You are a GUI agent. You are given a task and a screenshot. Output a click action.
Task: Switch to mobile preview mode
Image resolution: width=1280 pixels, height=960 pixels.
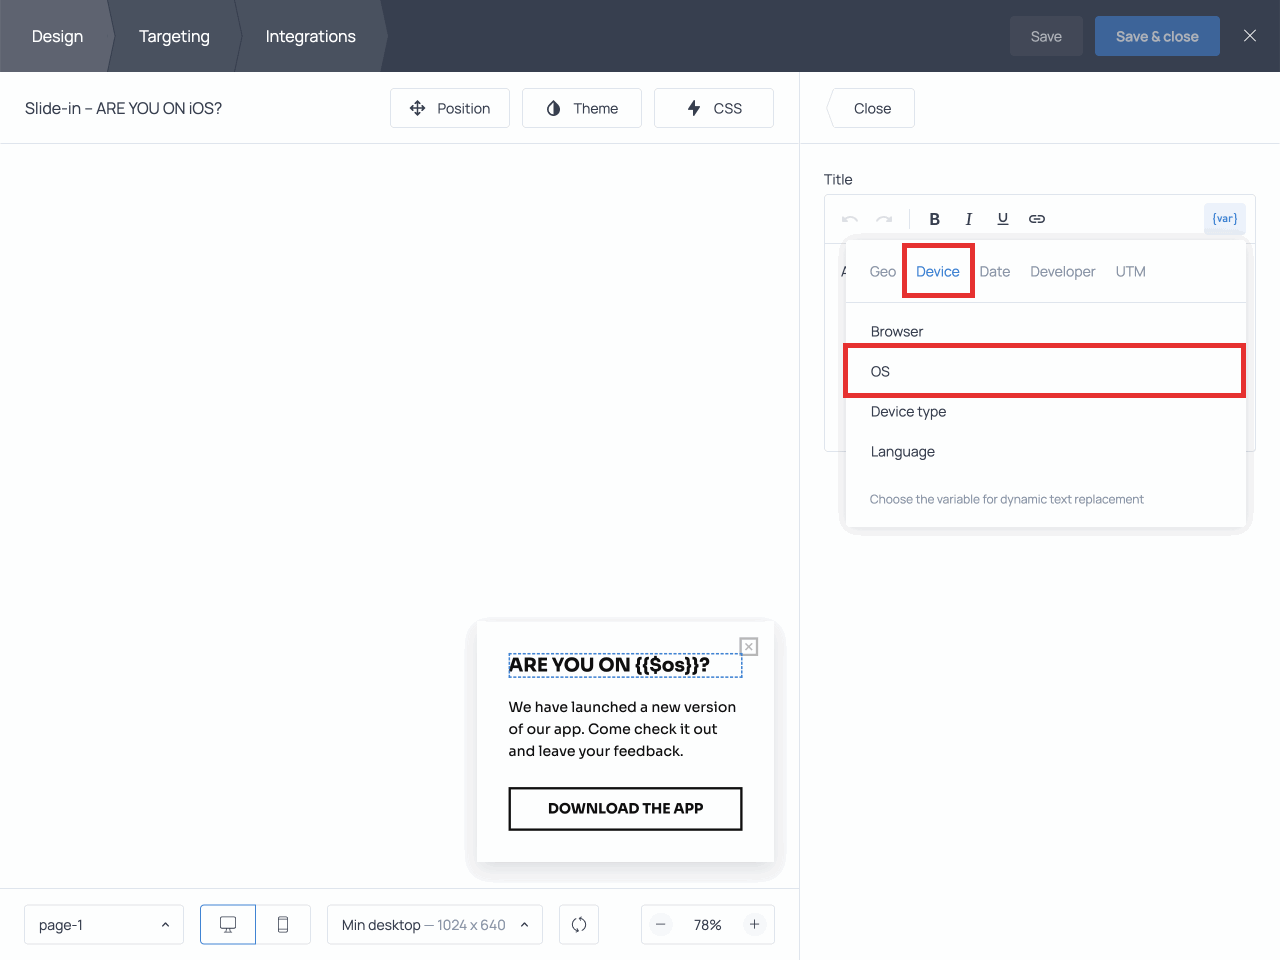coord(283,925)
